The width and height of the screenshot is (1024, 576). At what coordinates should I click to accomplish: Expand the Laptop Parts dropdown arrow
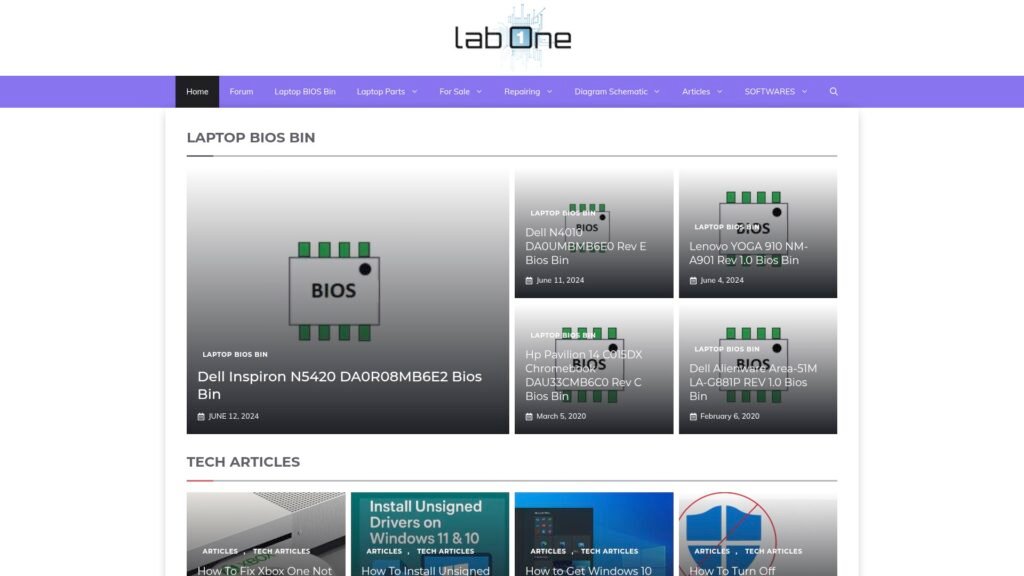pyautogui.click(x=414, y=92)
